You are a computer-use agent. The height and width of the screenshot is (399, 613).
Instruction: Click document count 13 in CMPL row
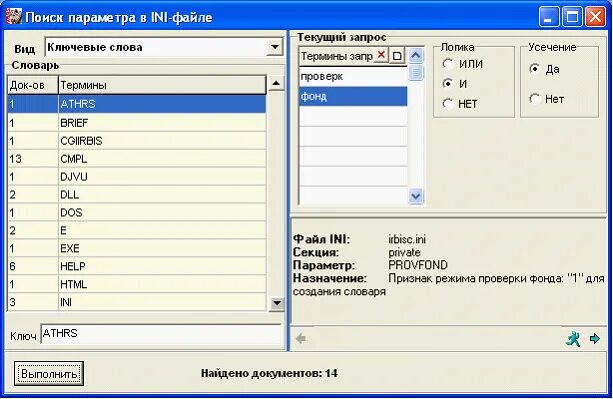(33, 159)
